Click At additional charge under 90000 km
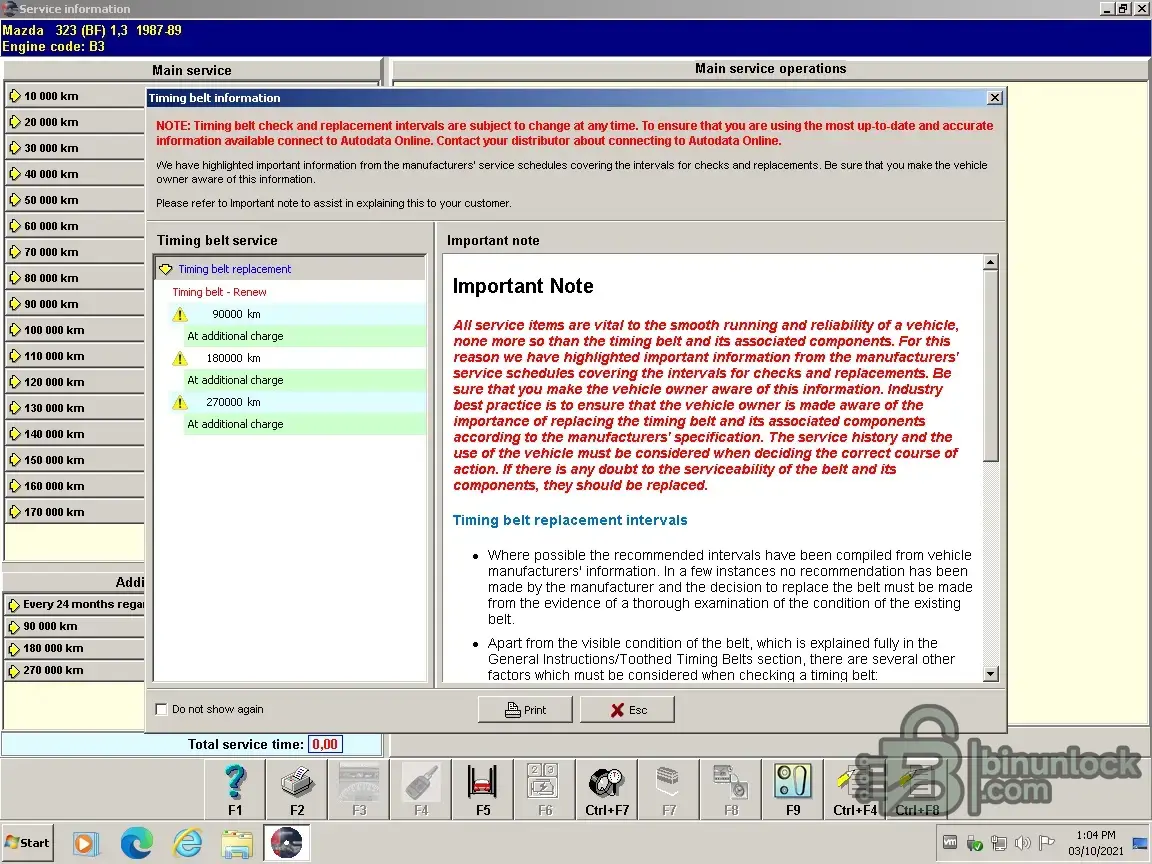The width and height of the screenshot is (1152, 864). click(x=235, y=336)
